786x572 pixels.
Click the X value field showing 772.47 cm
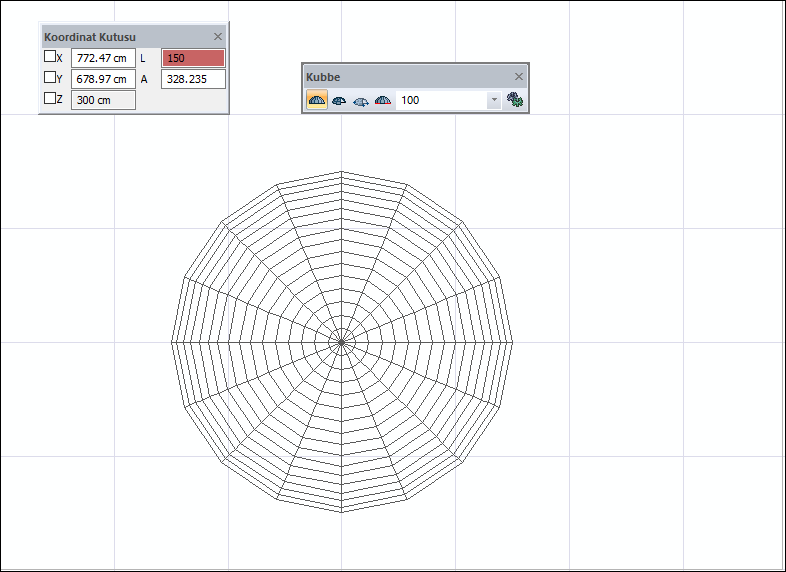coord(103,58)
